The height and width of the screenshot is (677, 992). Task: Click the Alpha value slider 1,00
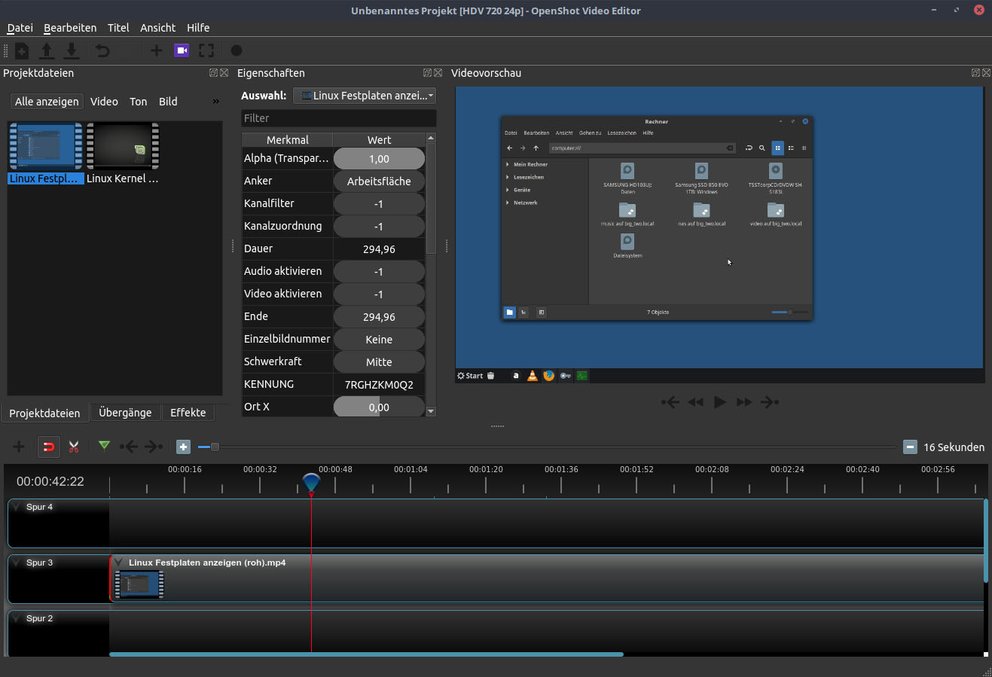point(379,159)
